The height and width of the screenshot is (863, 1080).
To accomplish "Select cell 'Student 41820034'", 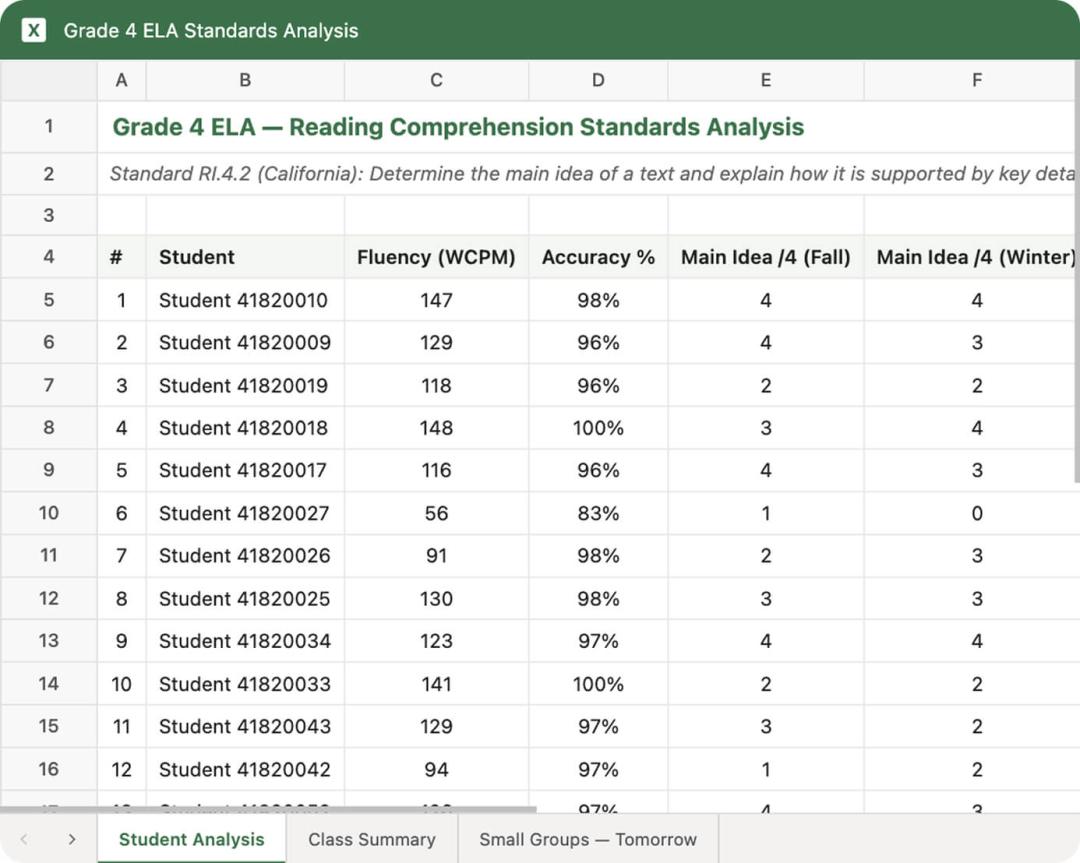I will pos(245,641).
